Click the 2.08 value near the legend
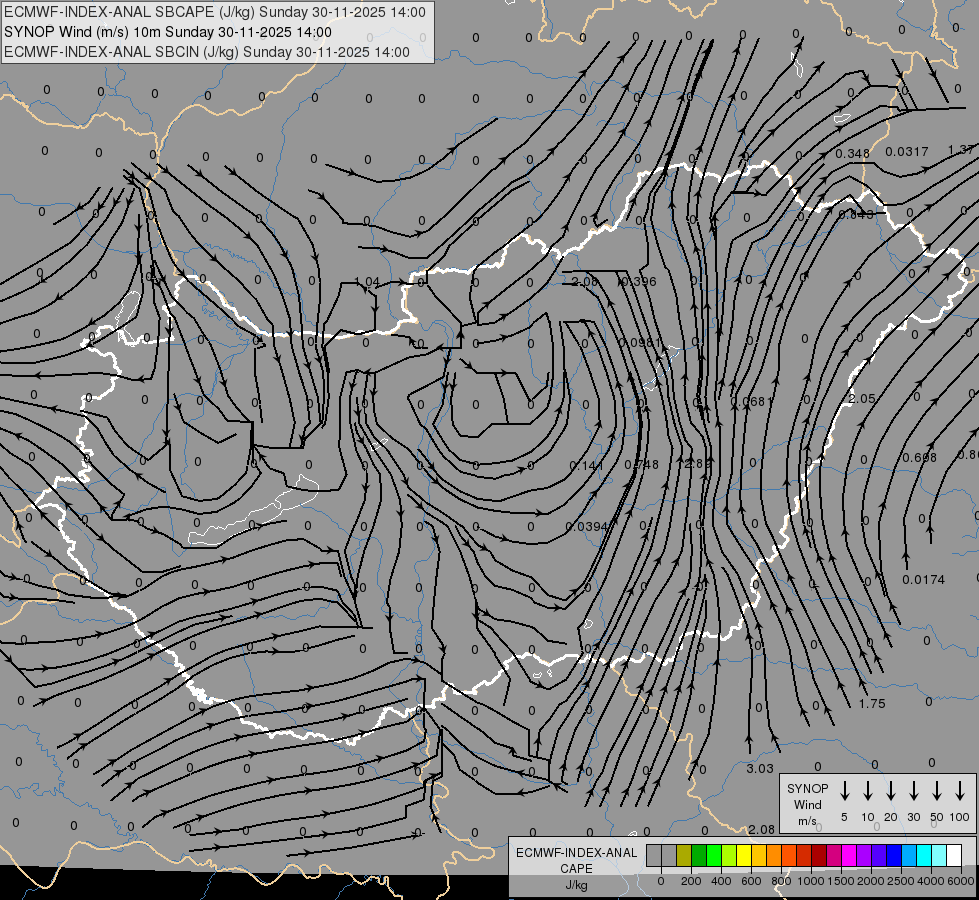Viewport: 979px width, 900px height. tap(762, 829)
